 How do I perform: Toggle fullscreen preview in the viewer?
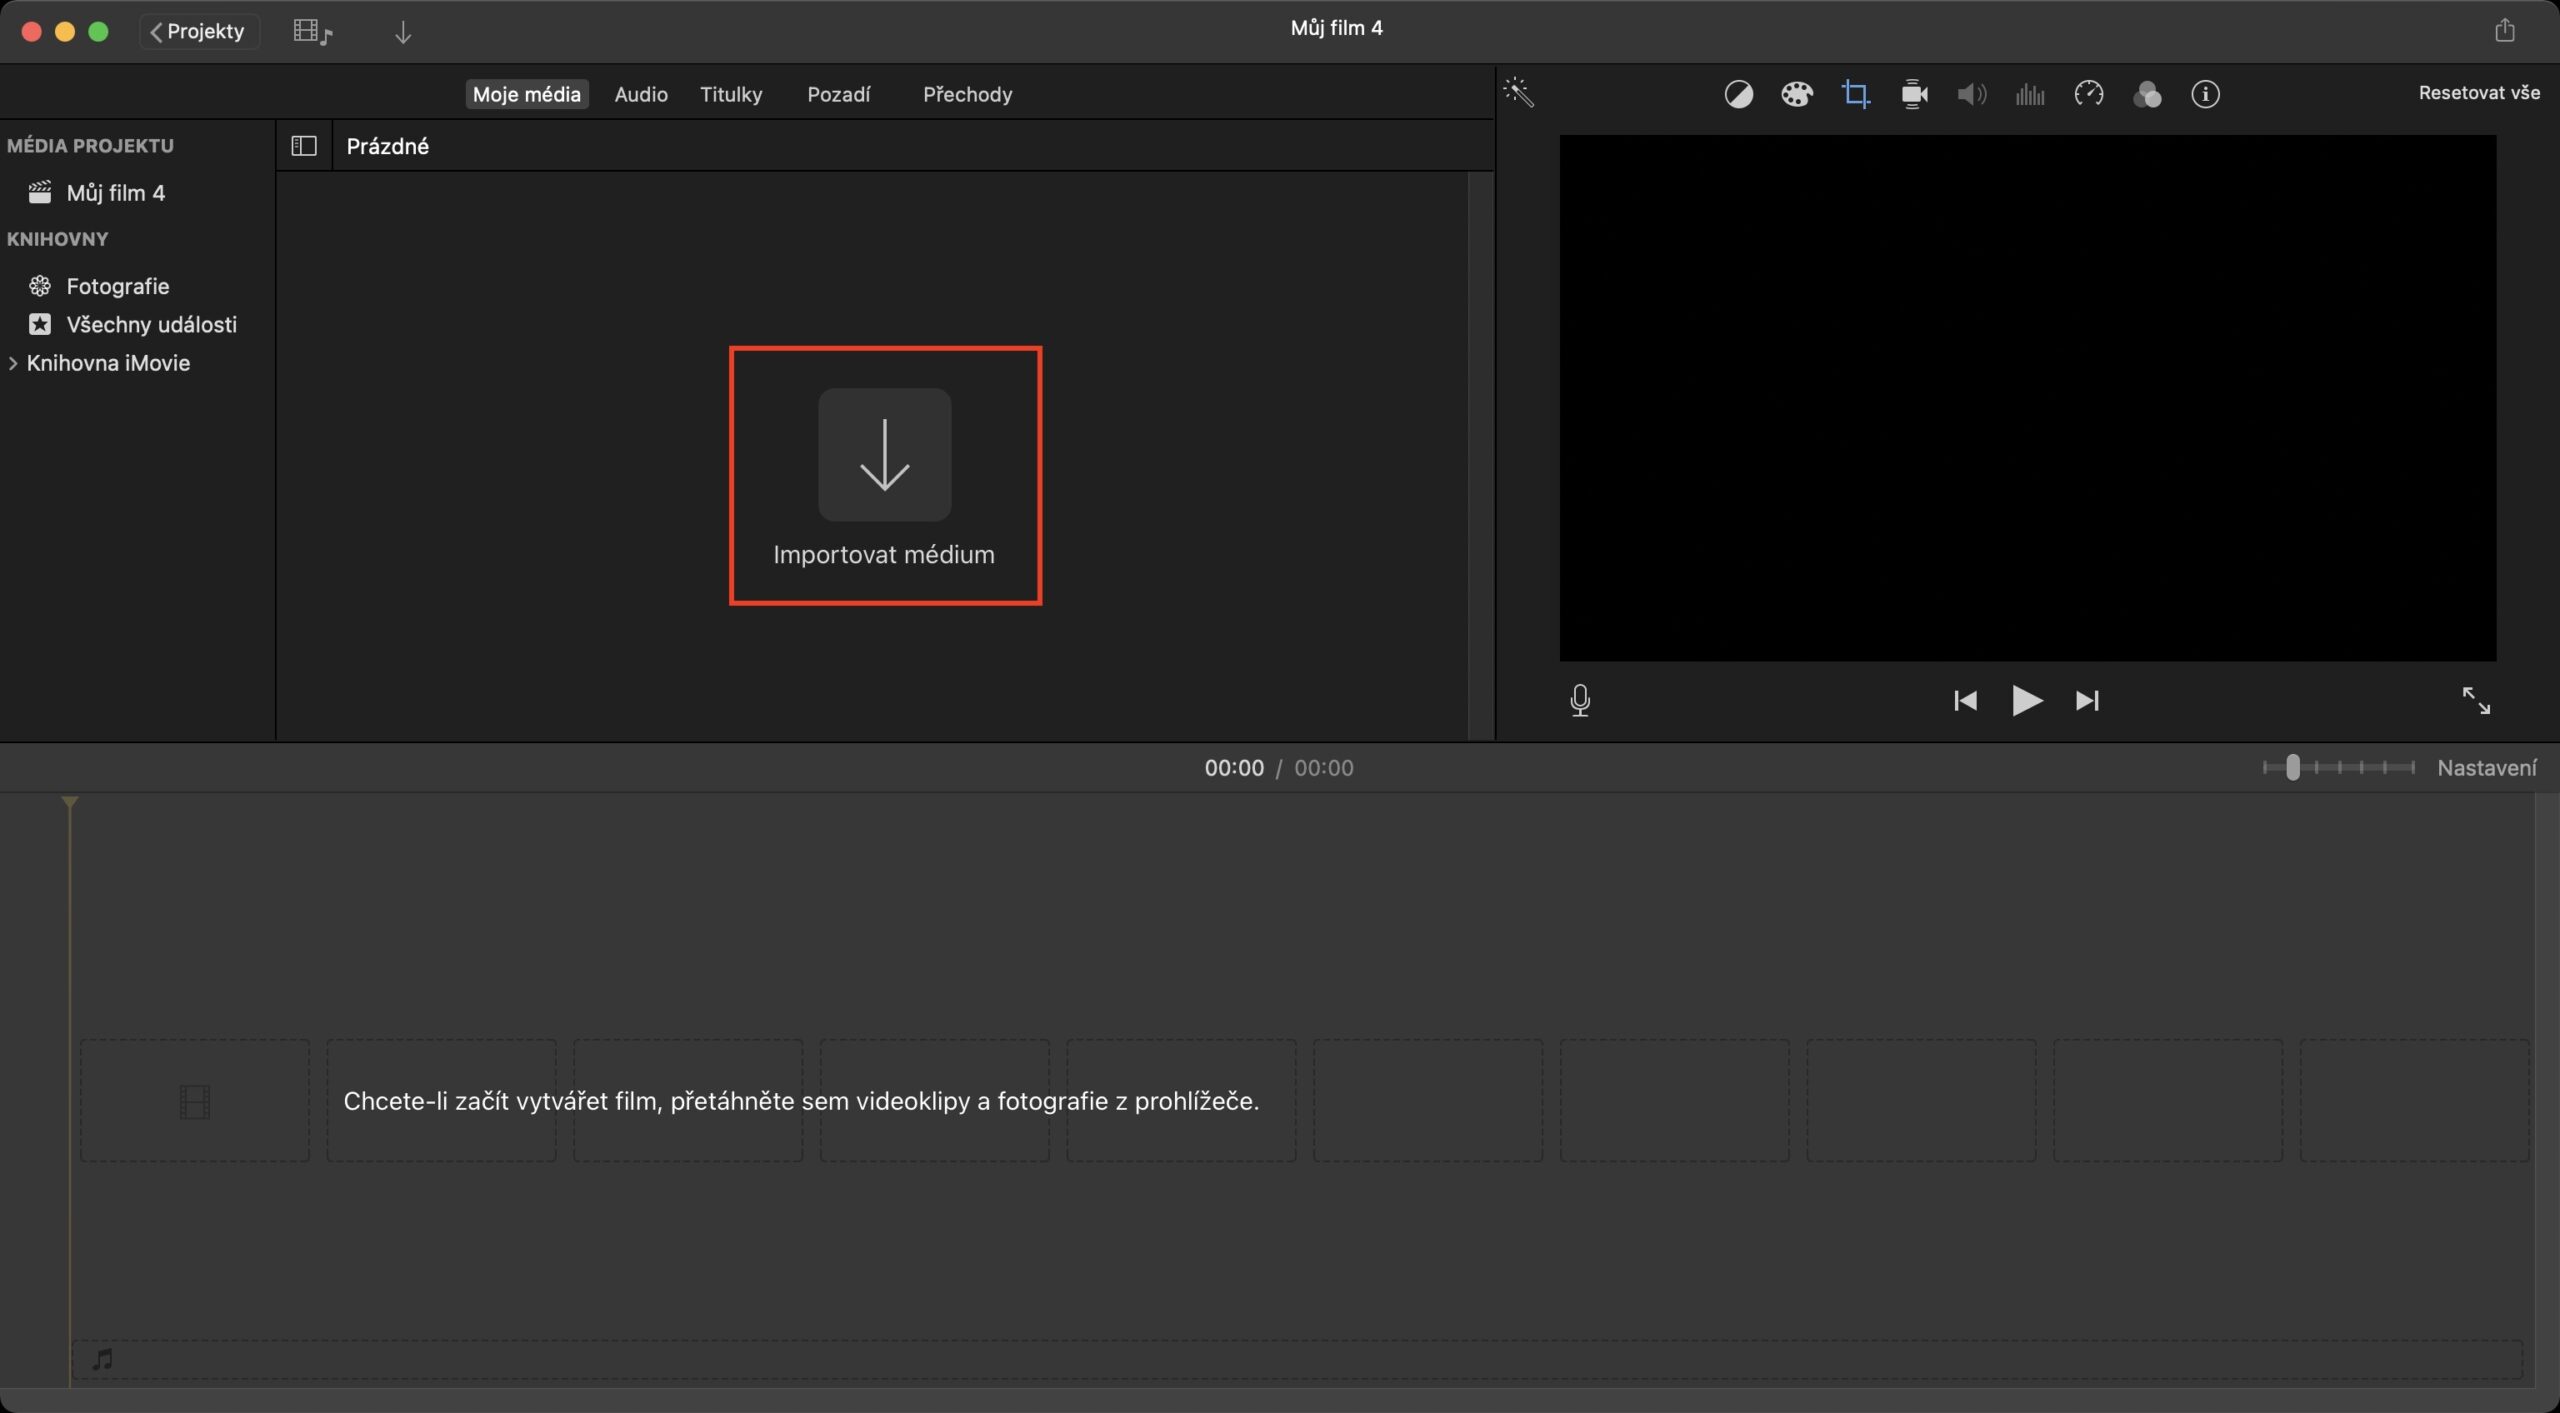(2477, 700)
